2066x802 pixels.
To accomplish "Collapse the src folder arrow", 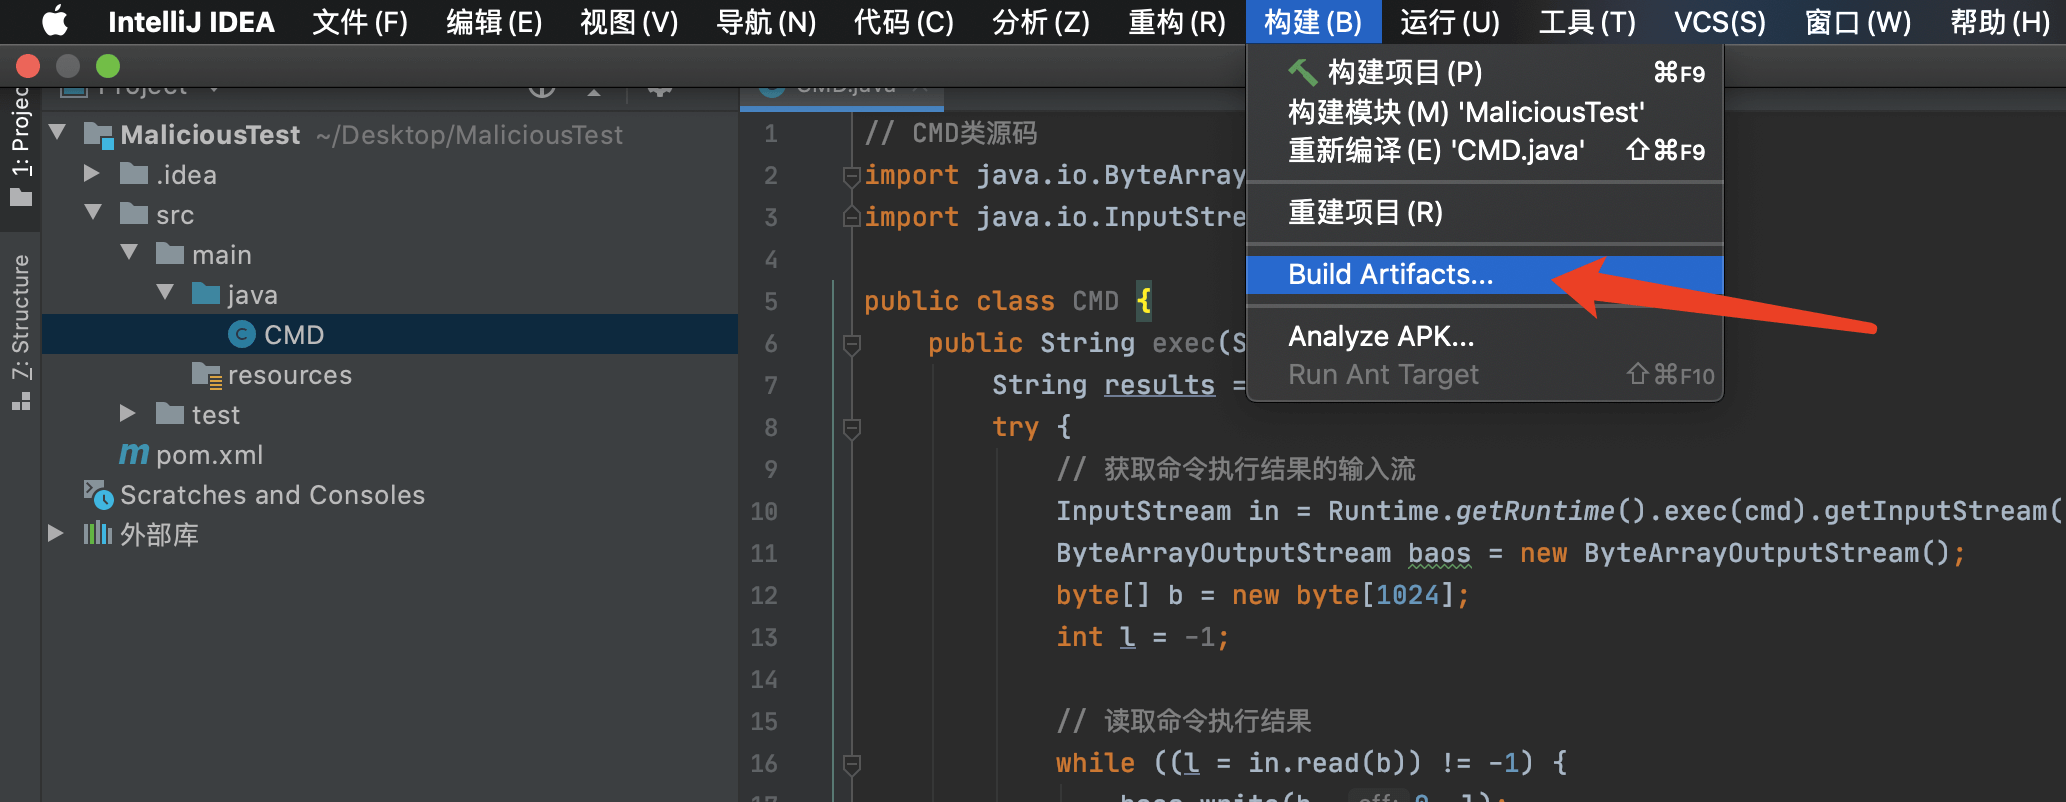I will point(94,212).
